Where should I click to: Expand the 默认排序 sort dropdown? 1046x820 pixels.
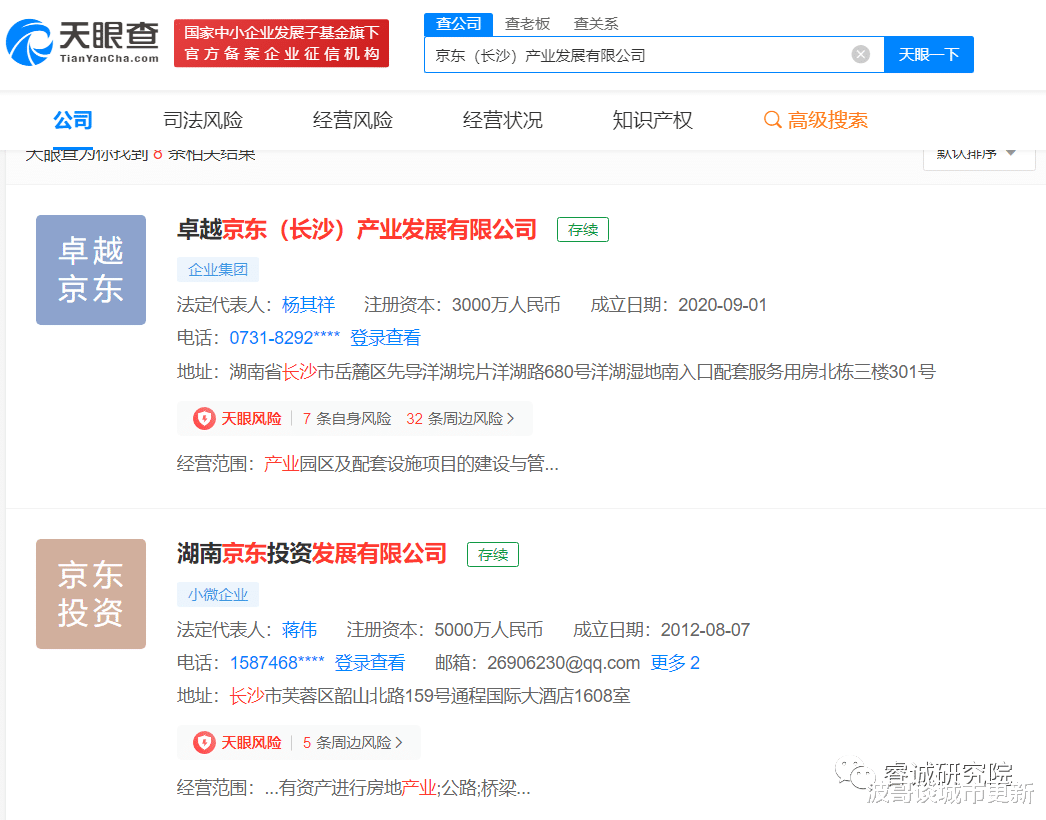tap(979, 155)
